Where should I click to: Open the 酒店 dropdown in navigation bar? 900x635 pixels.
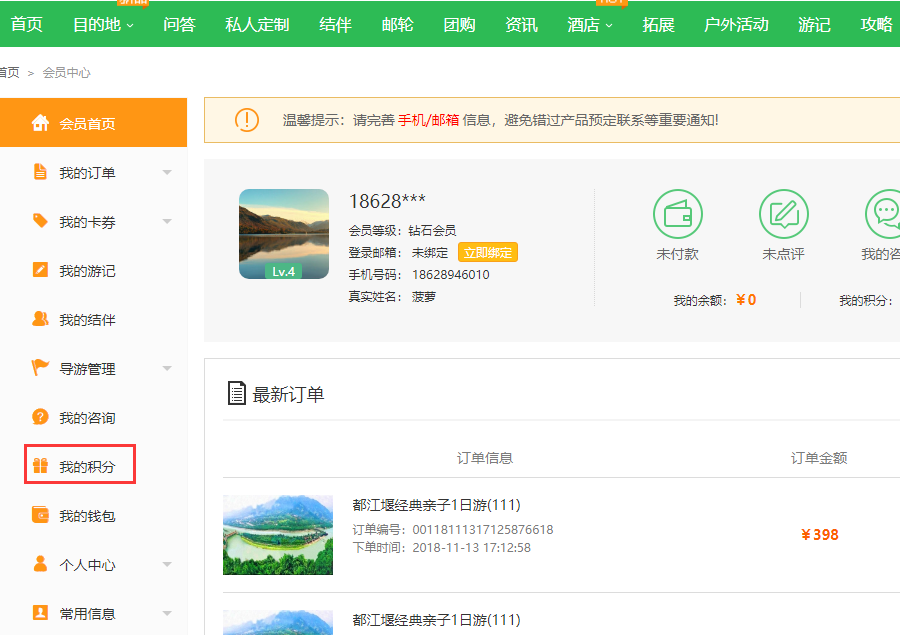click(590, 25)
